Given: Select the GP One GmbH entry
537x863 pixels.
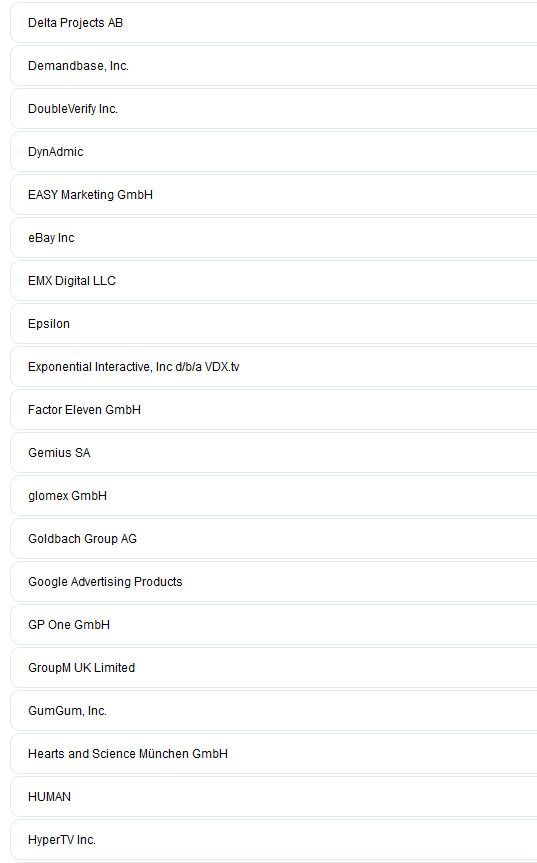Looking at the screenshot, I should [x=274, y=624].
